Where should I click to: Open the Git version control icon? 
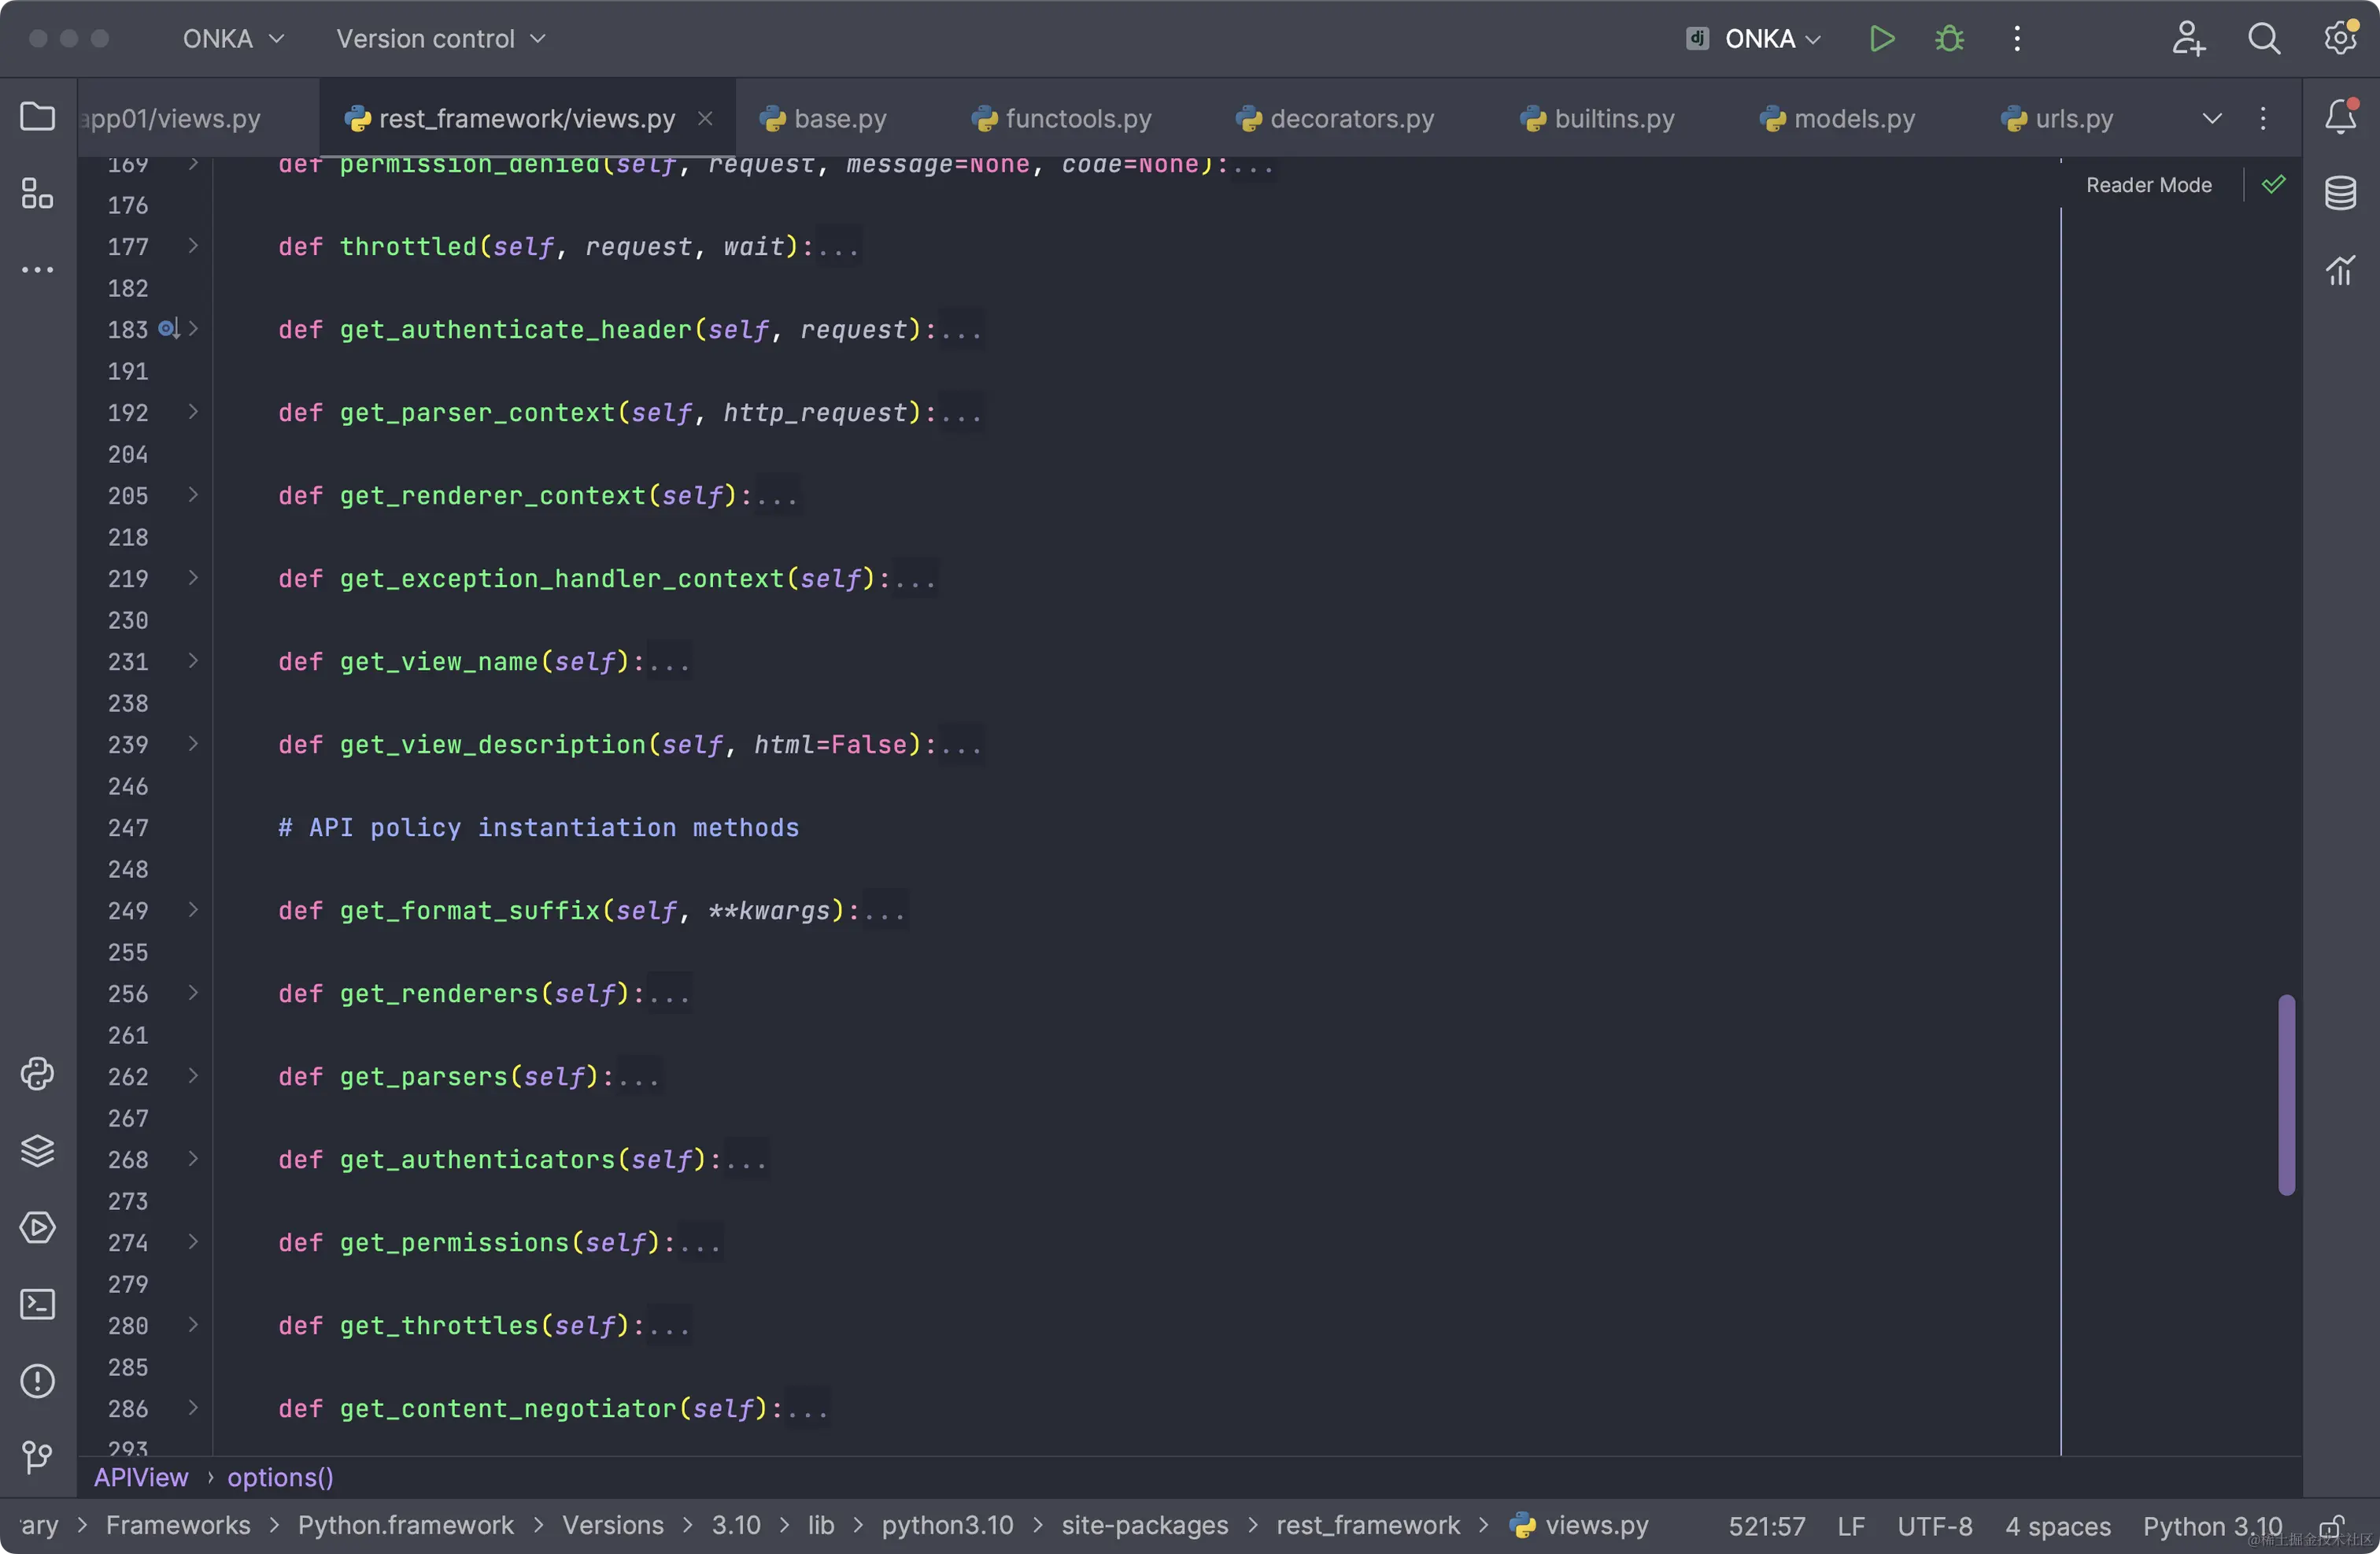(37, 1457)
